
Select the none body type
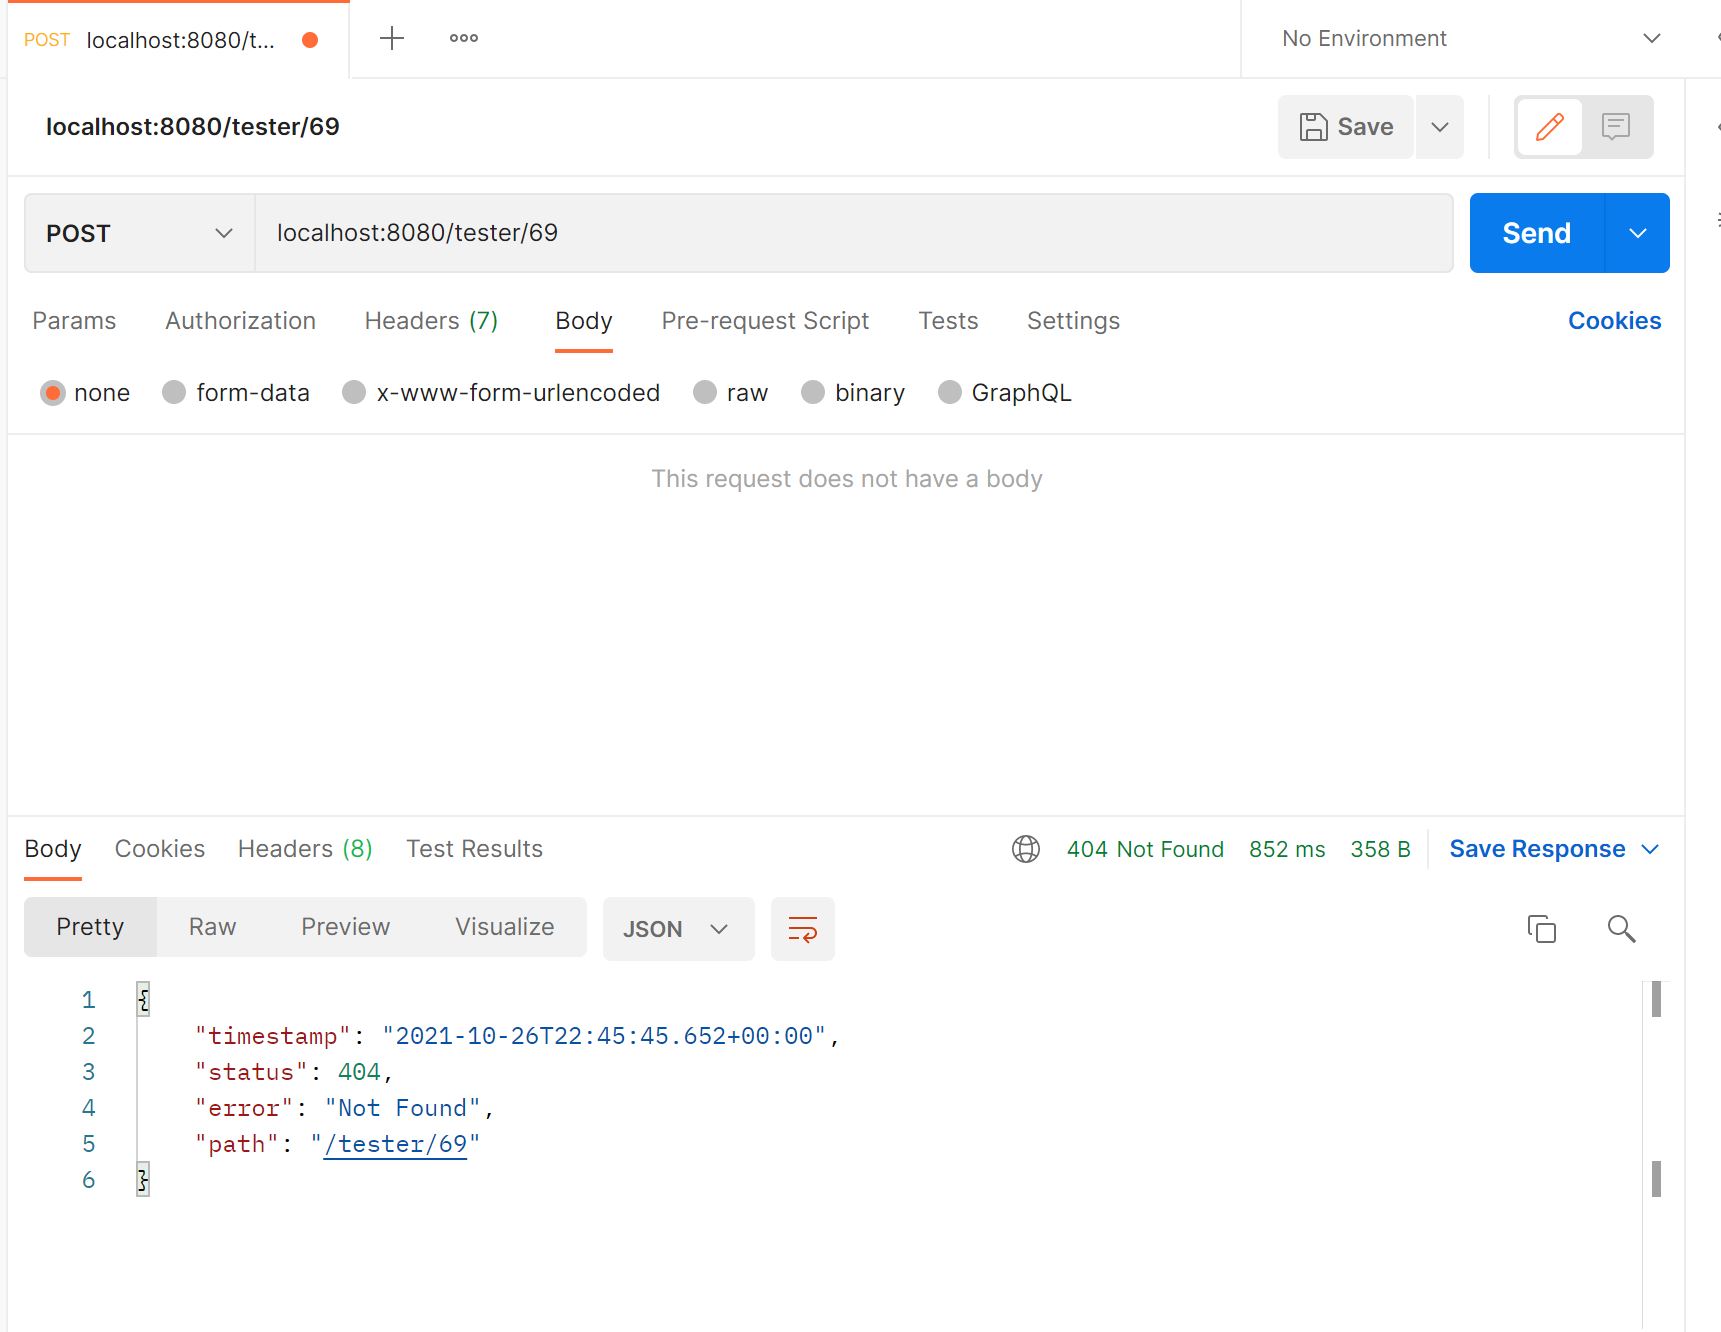pyautogui.click(x=85, y=393)
